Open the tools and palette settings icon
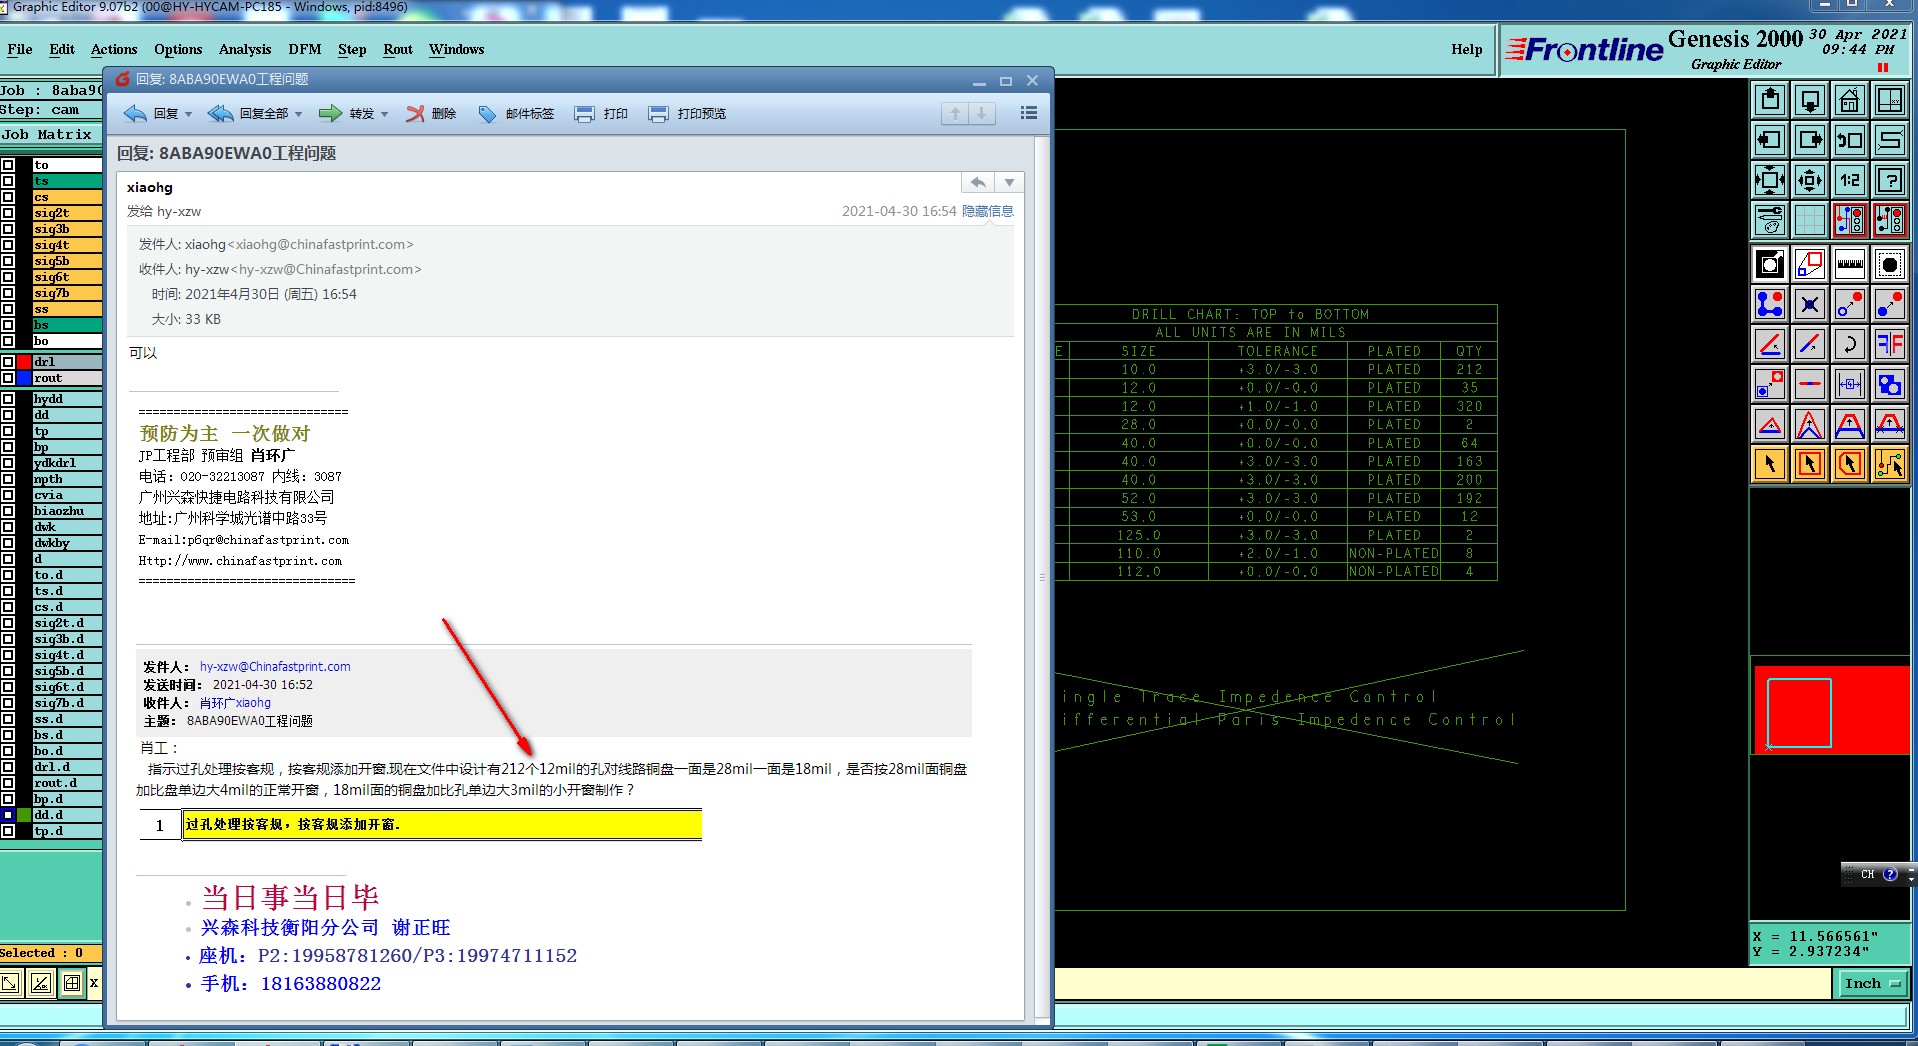The image size is (1918, 1046). coord(1770,220)
